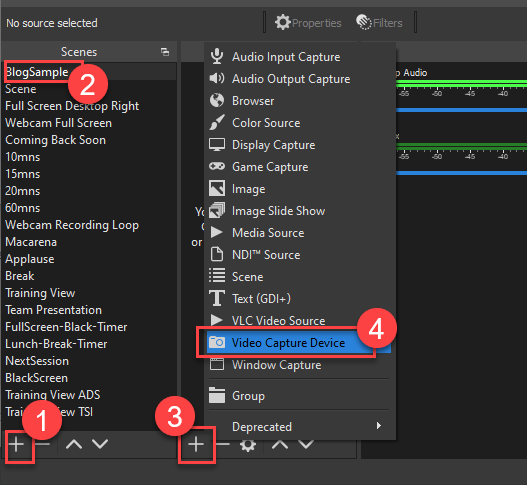Select the 10mns scene
Image resolution: width=527 pixels, height=485 pixels.
point(89,157)
